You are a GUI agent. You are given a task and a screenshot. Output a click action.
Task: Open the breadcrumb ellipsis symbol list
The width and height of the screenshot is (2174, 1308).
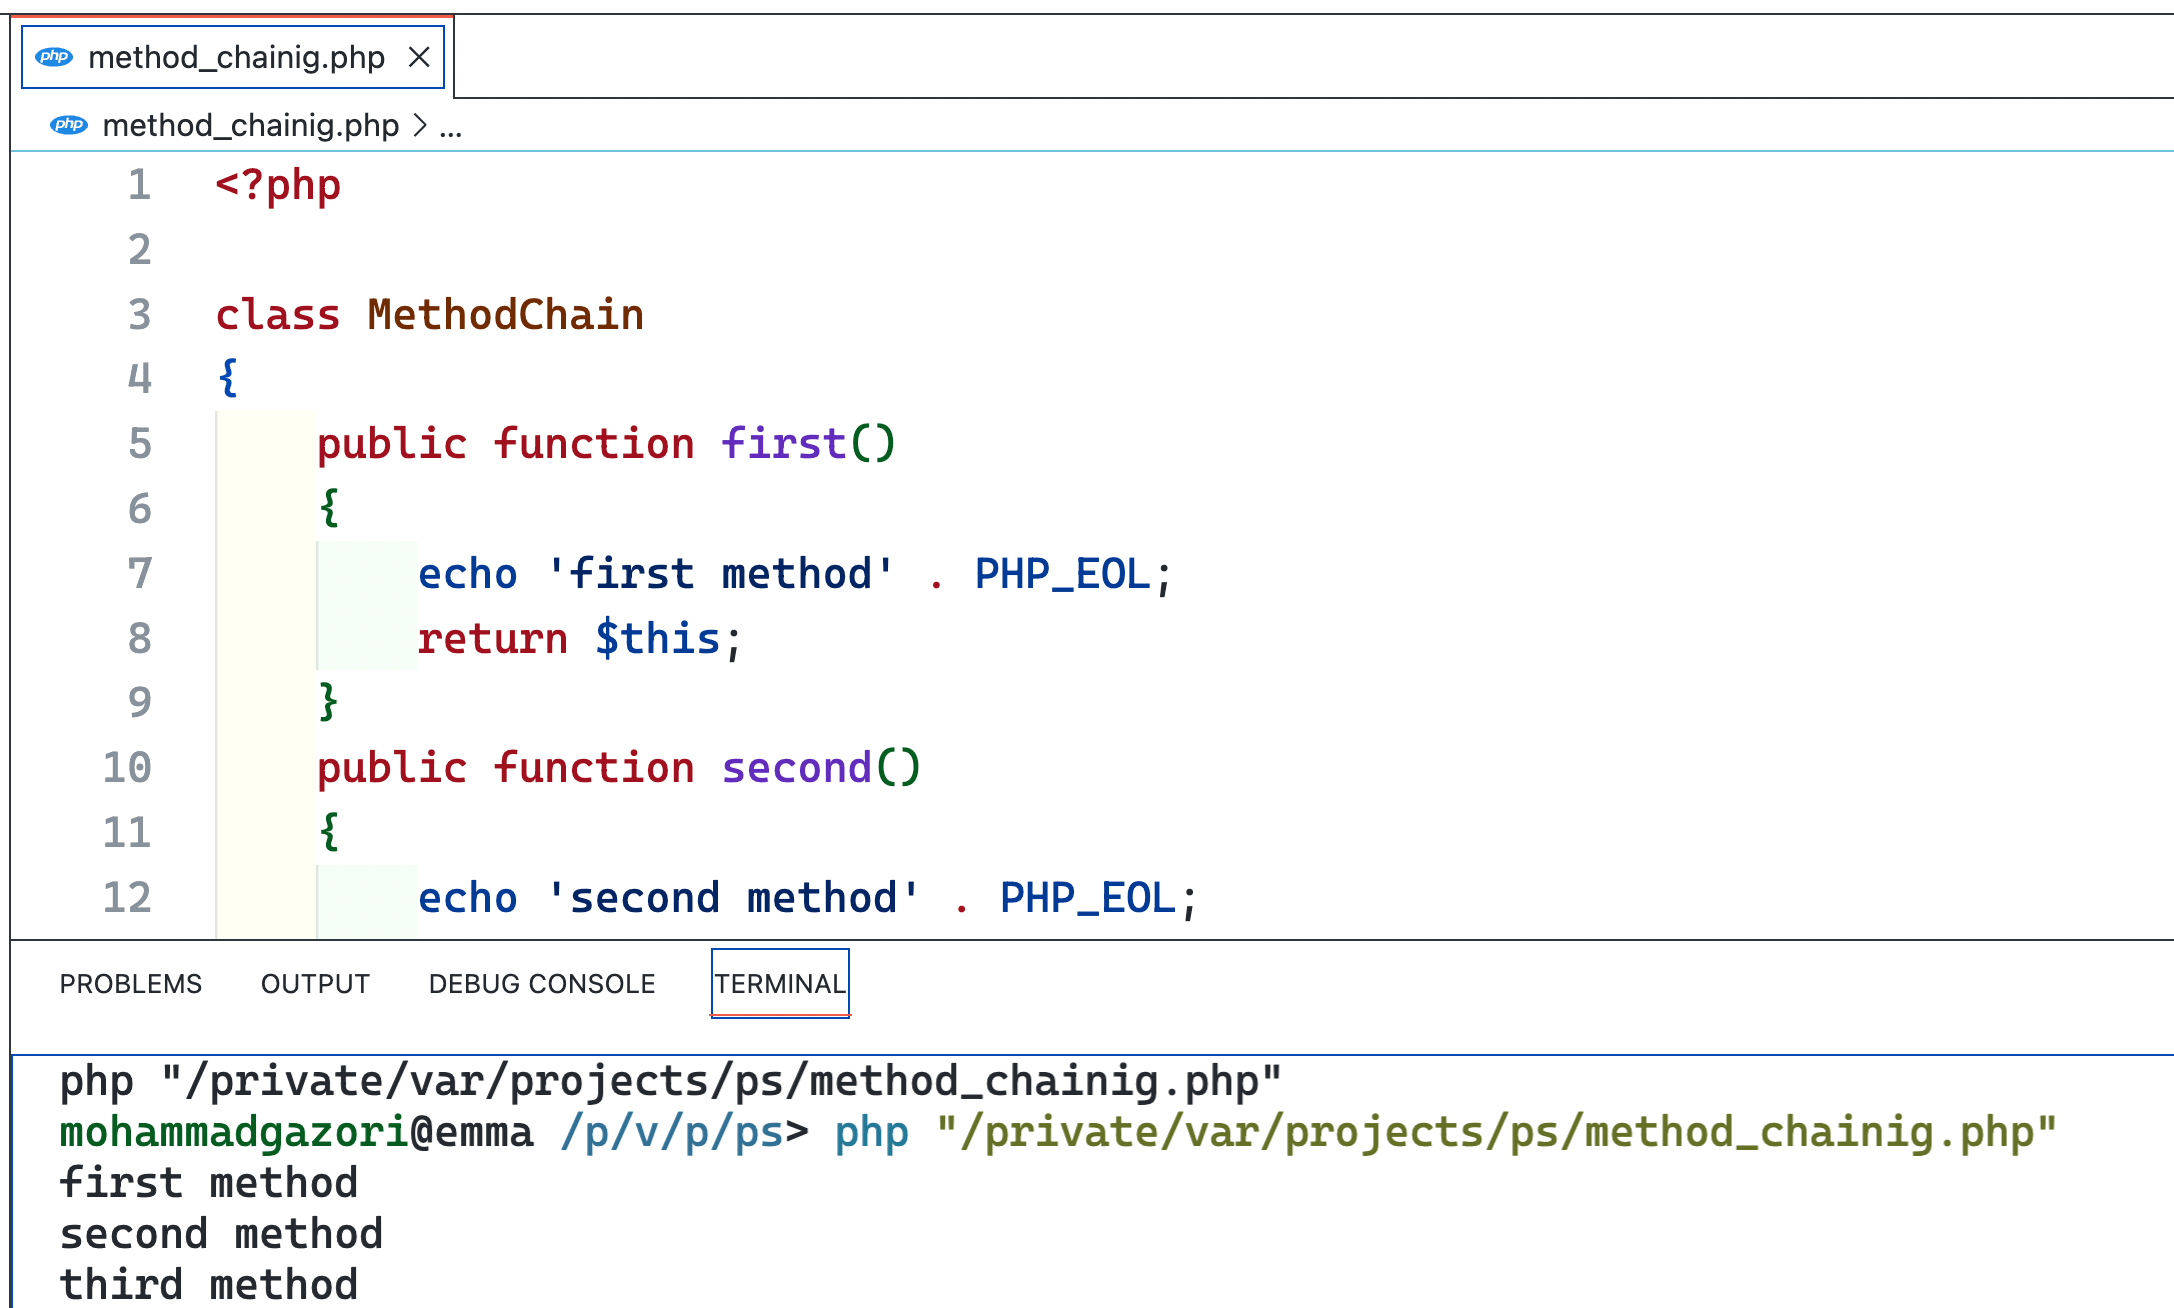pyautogui.click(x=451, y=127)
